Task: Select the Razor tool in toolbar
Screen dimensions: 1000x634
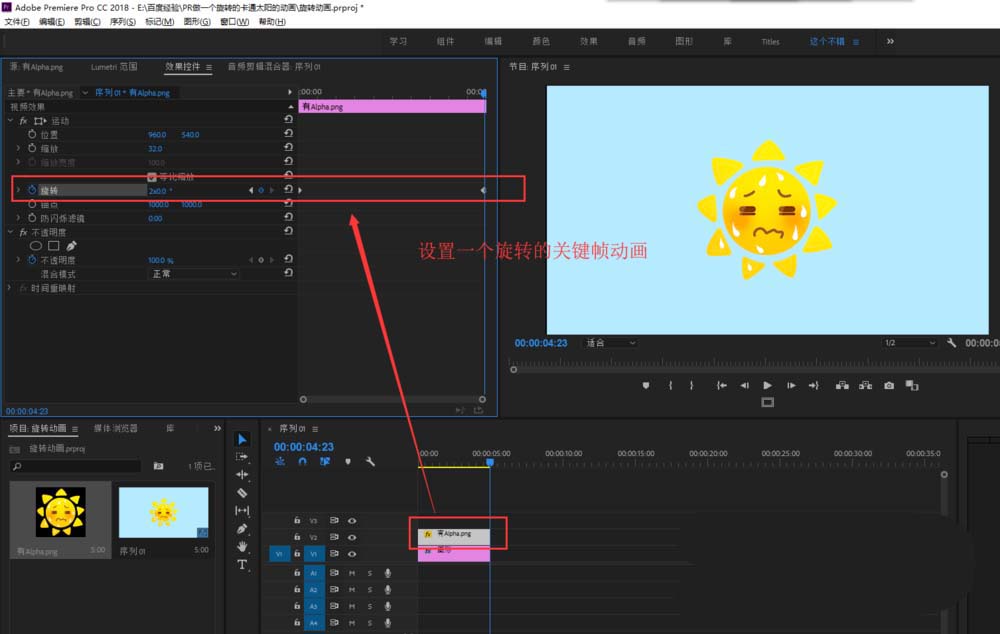Action: pos(242,492)
